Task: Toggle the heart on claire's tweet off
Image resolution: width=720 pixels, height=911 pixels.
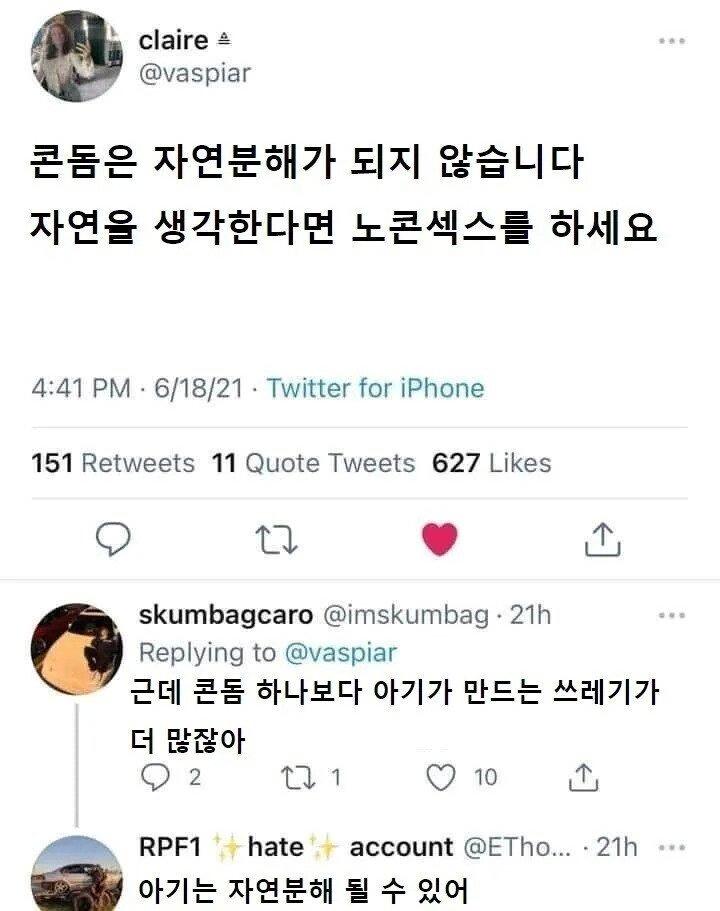Action: click(440, 537)
